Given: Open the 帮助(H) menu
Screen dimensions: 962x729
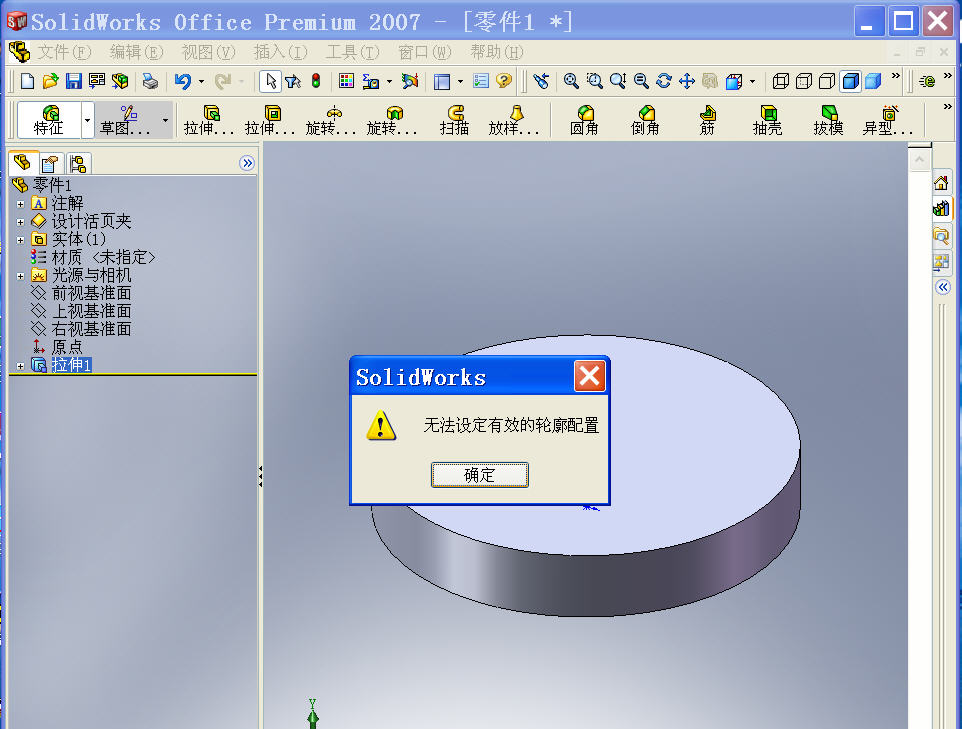Looking at the screenshot, I should (497, 52).
